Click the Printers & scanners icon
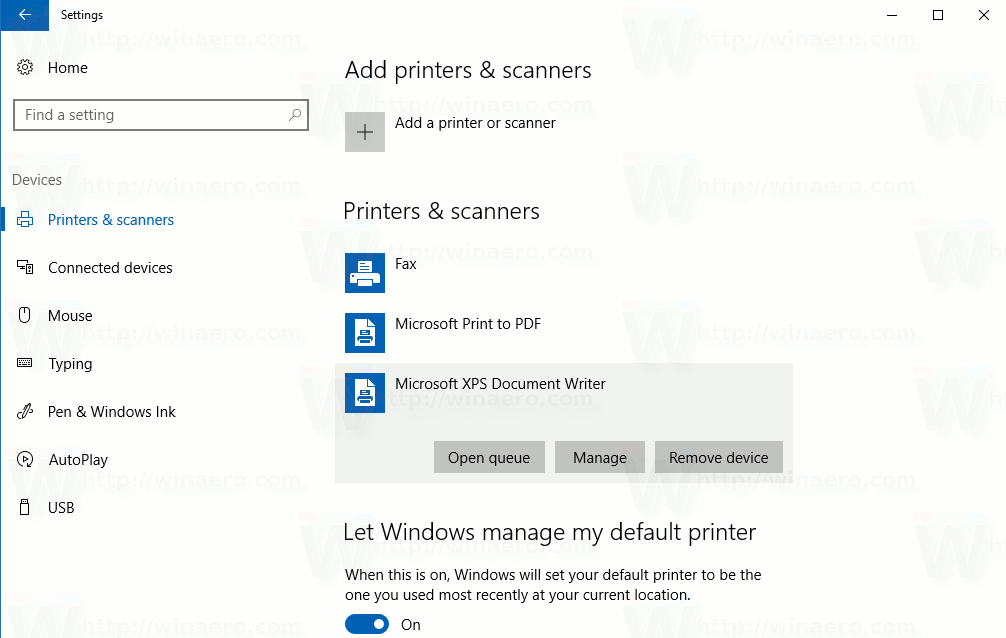1006x638 pixels. [x=26, y=219]
